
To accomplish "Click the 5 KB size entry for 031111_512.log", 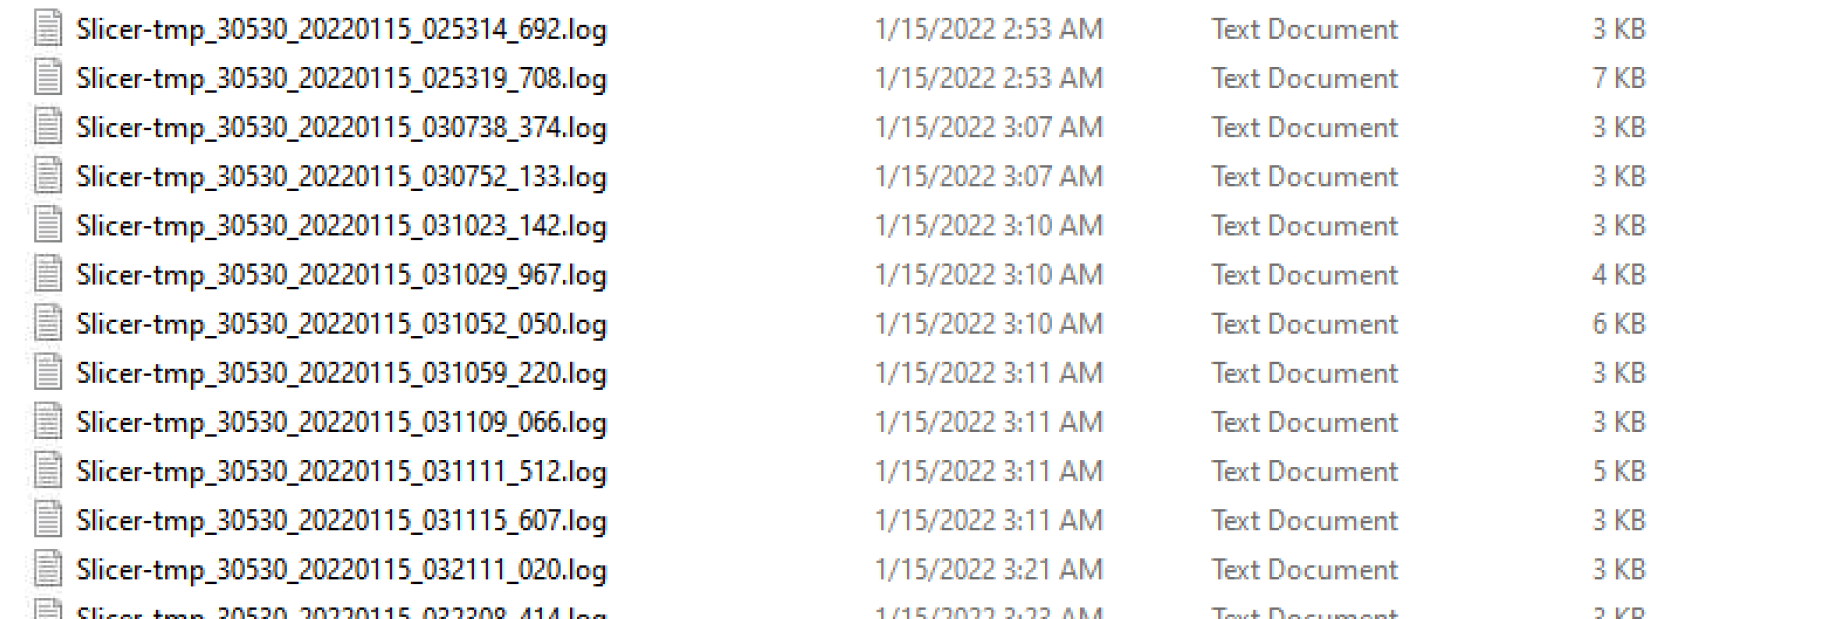I will [x=1619, y=471].
